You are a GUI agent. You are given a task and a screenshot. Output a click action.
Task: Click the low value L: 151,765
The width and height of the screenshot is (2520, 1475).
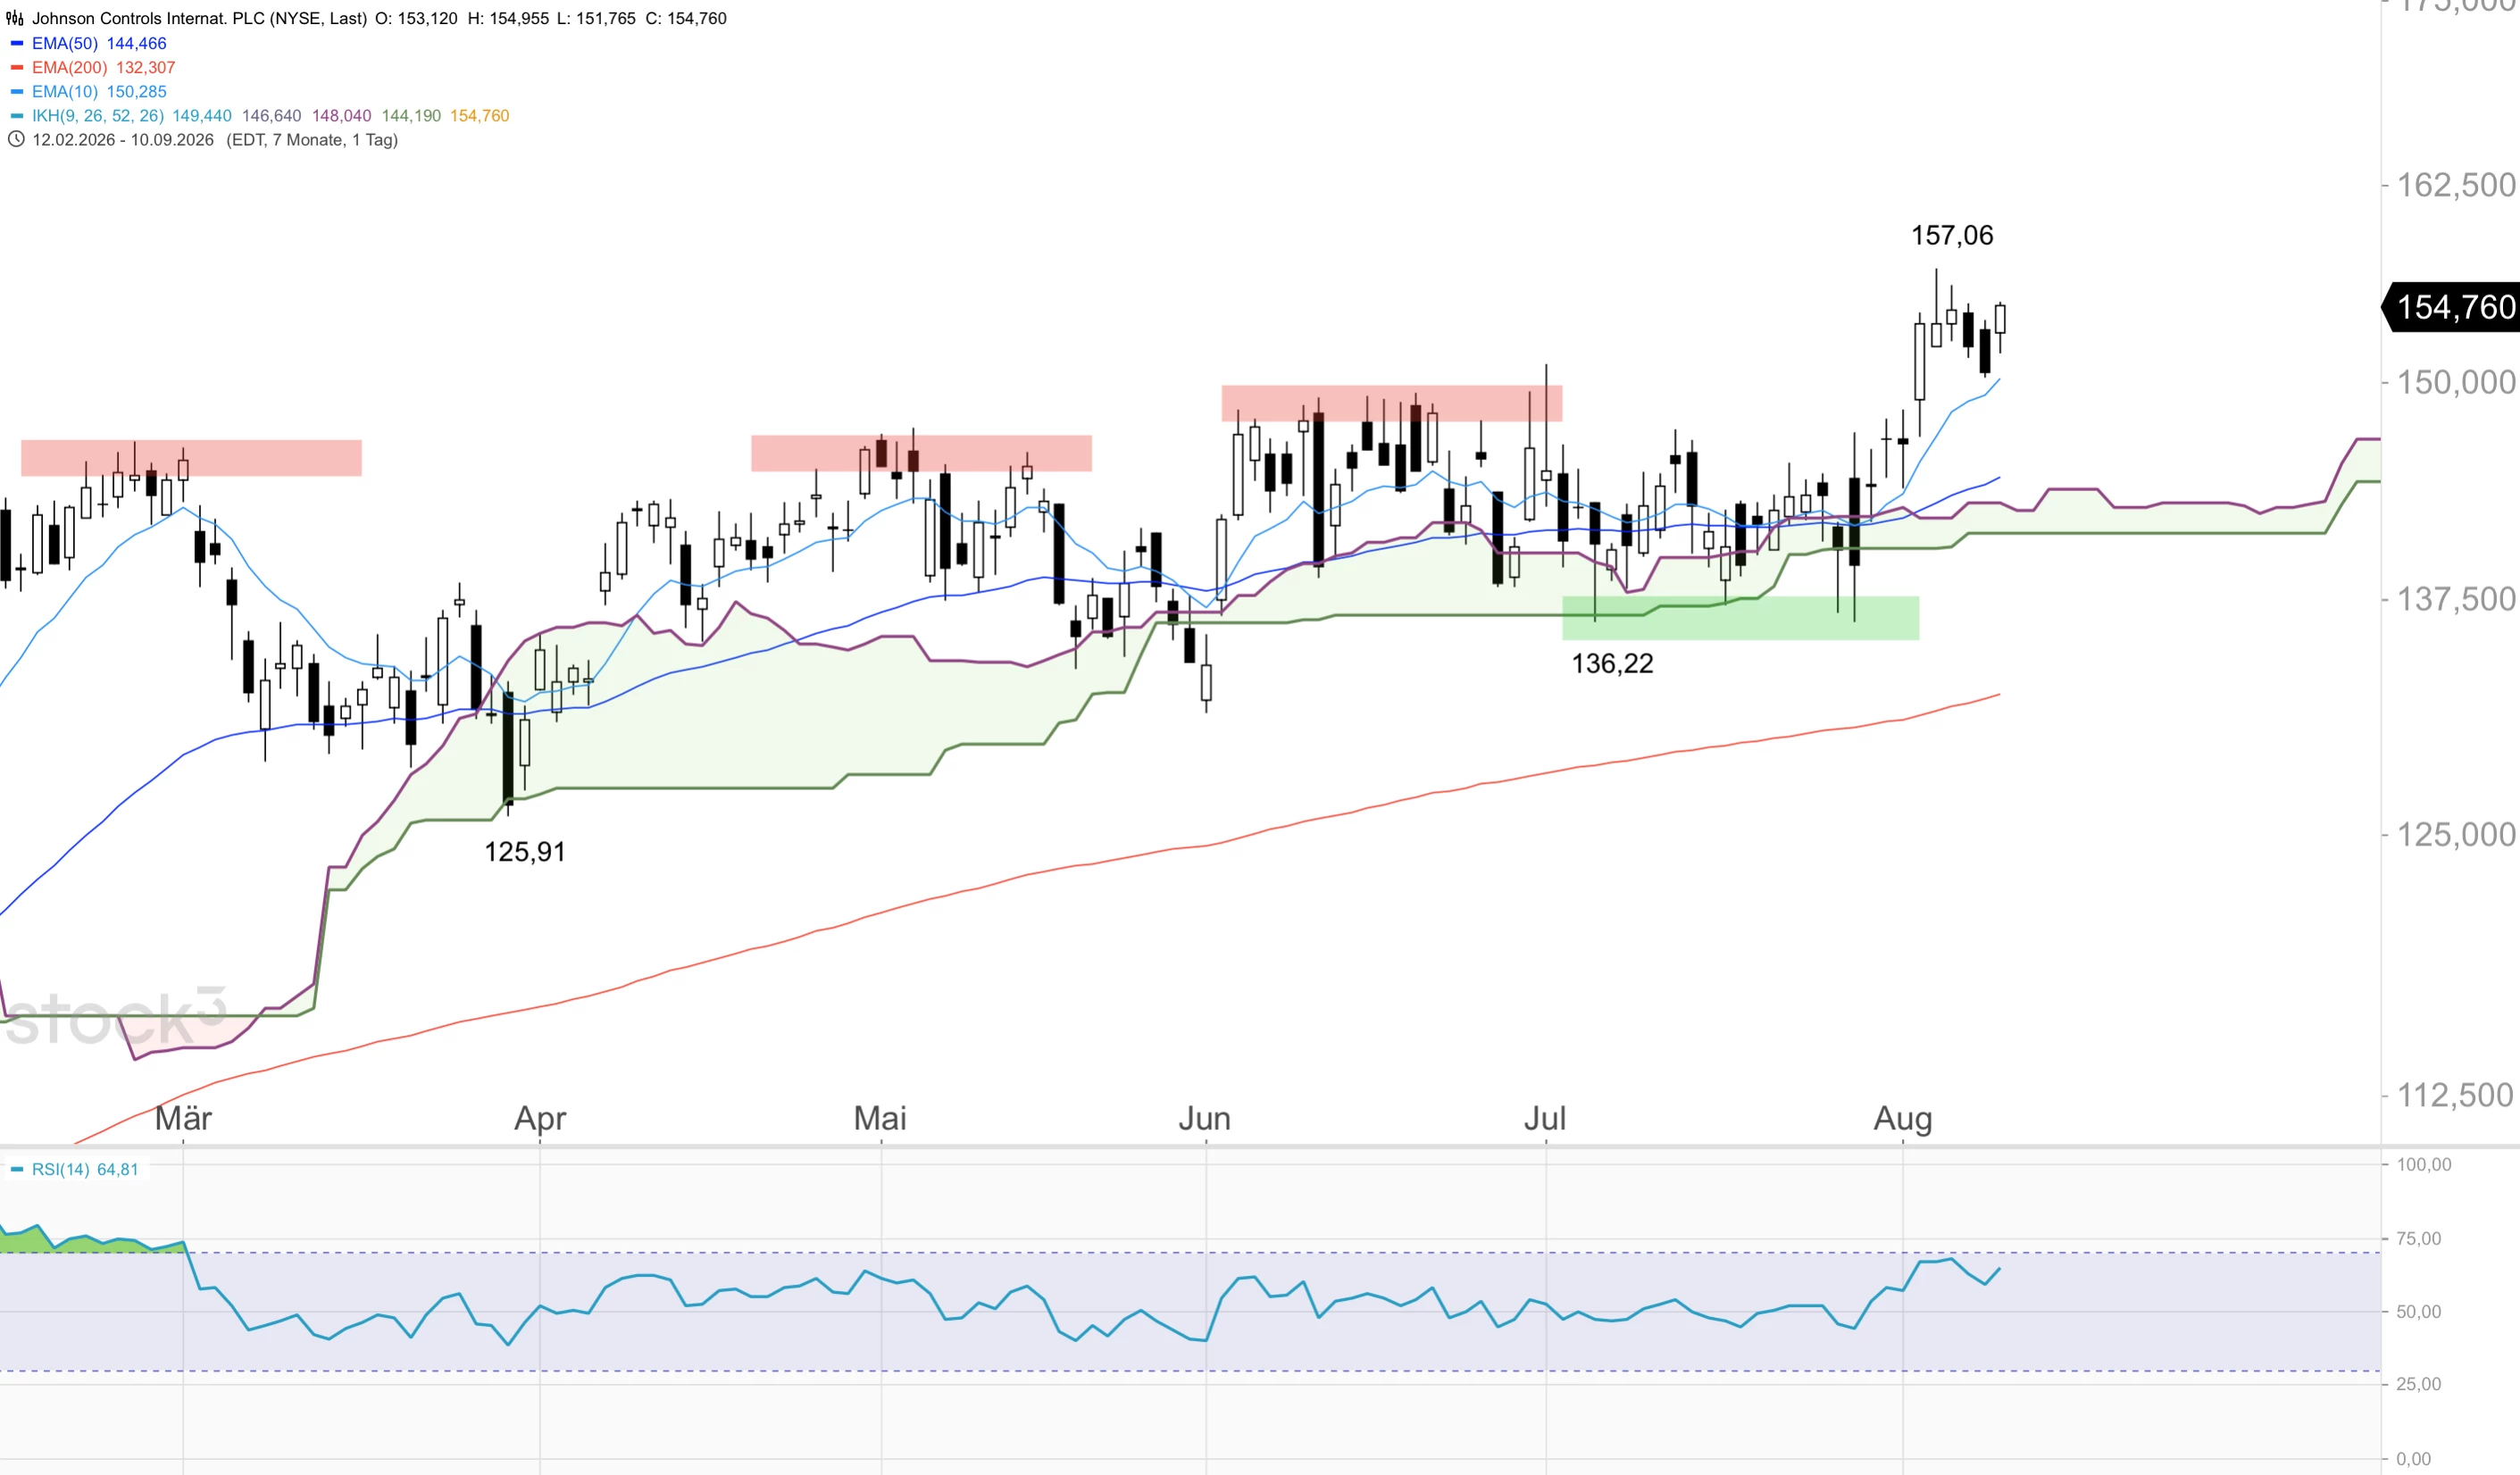point(596,18)
